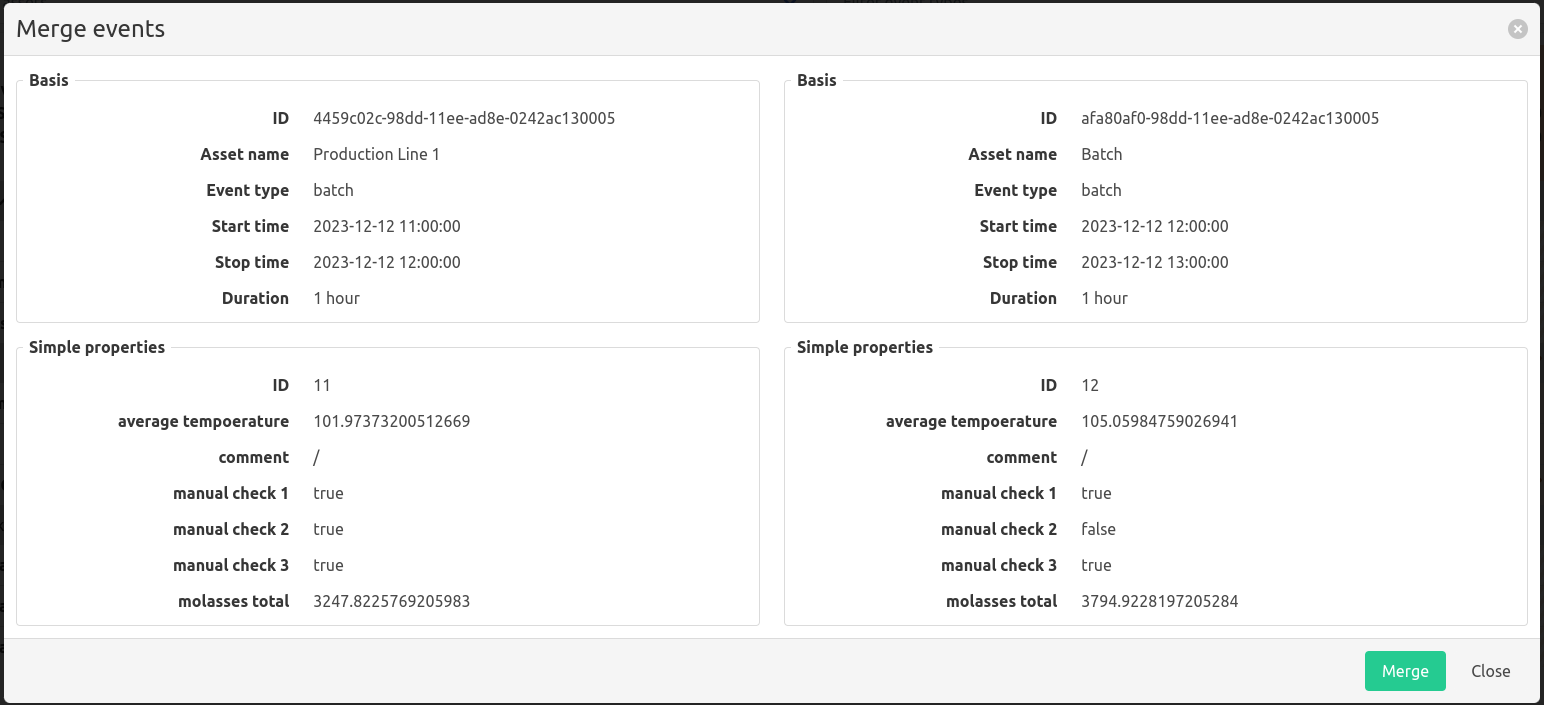Select ID afa80af0-98dd-11ee-ad8e-0242ac130005
Image resolution: width=1544 pixels, height=705 pixels.
click(1230, 118)
